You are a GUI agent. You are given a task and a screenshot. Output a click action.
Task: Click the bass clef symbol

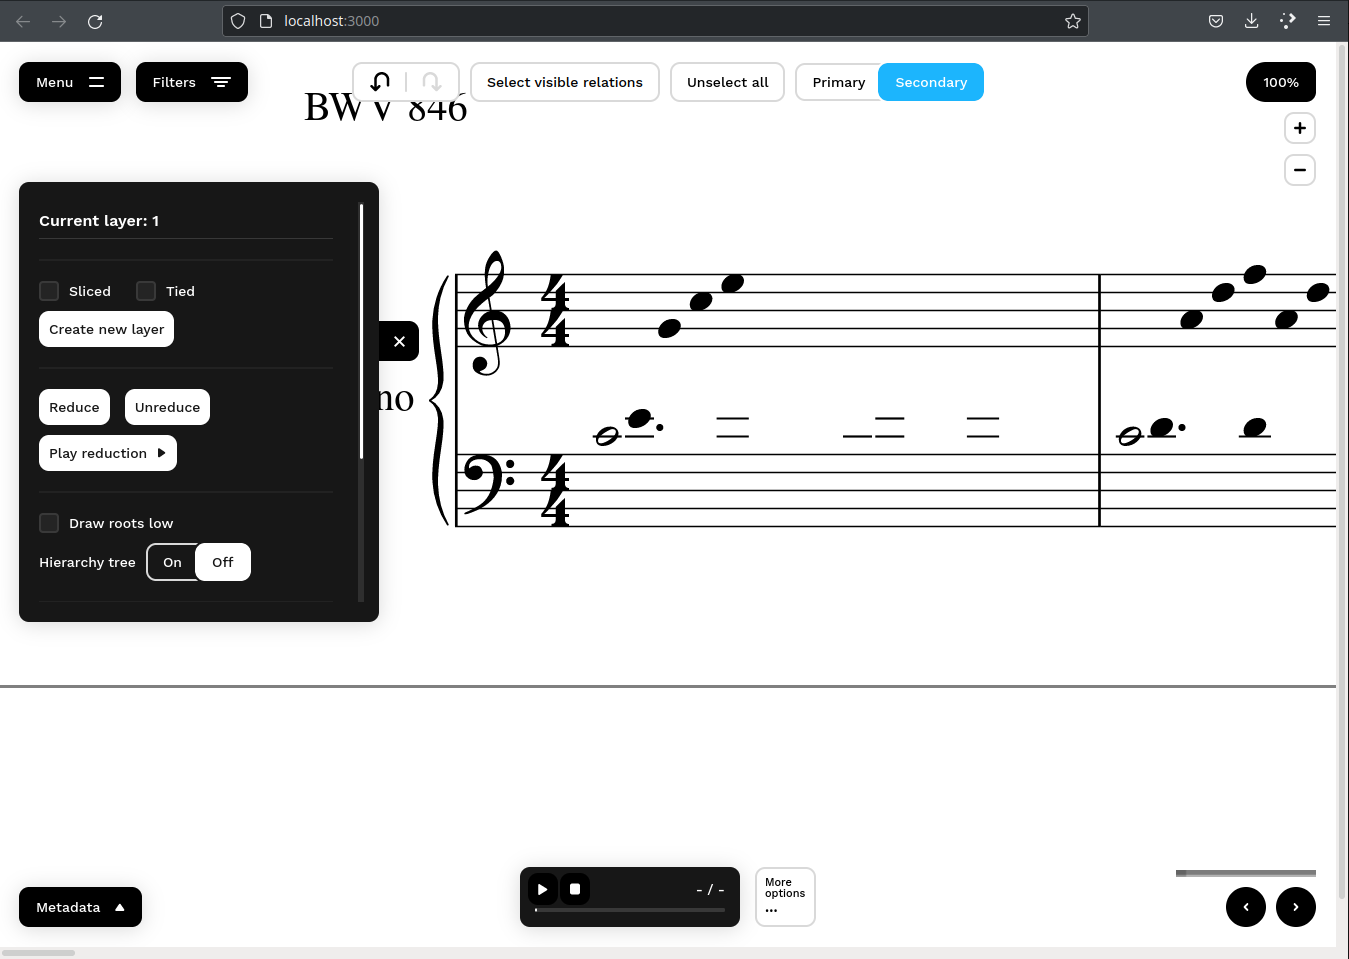pyautogui.click(x=488, y=484)
